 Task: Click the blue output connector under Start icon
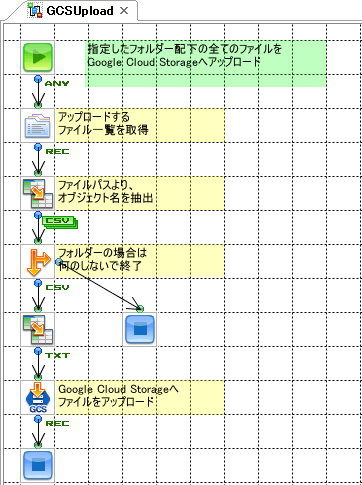tap(38, 79)
